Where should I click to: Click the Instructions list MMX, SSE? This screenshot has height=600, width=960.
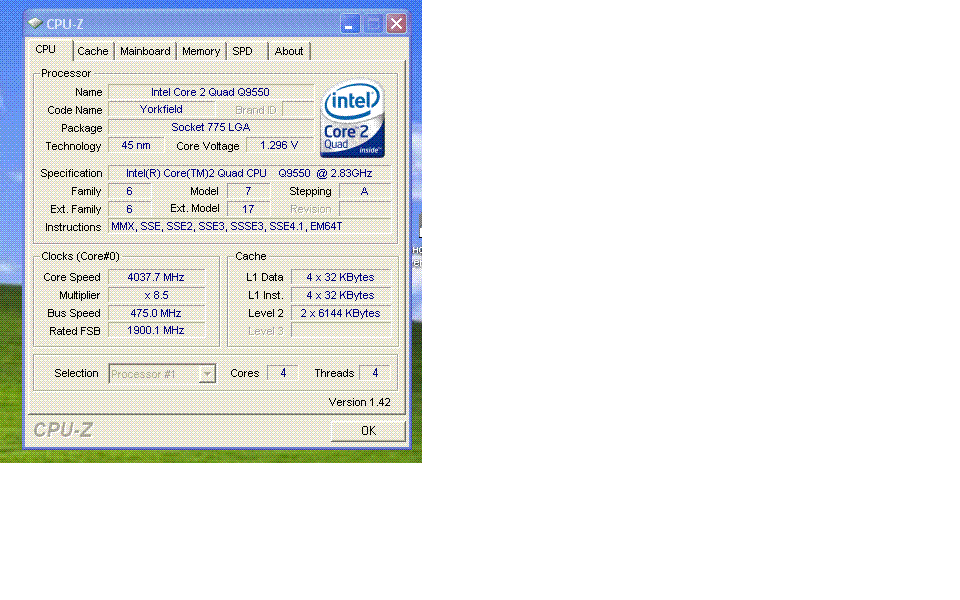click(249, 227)
